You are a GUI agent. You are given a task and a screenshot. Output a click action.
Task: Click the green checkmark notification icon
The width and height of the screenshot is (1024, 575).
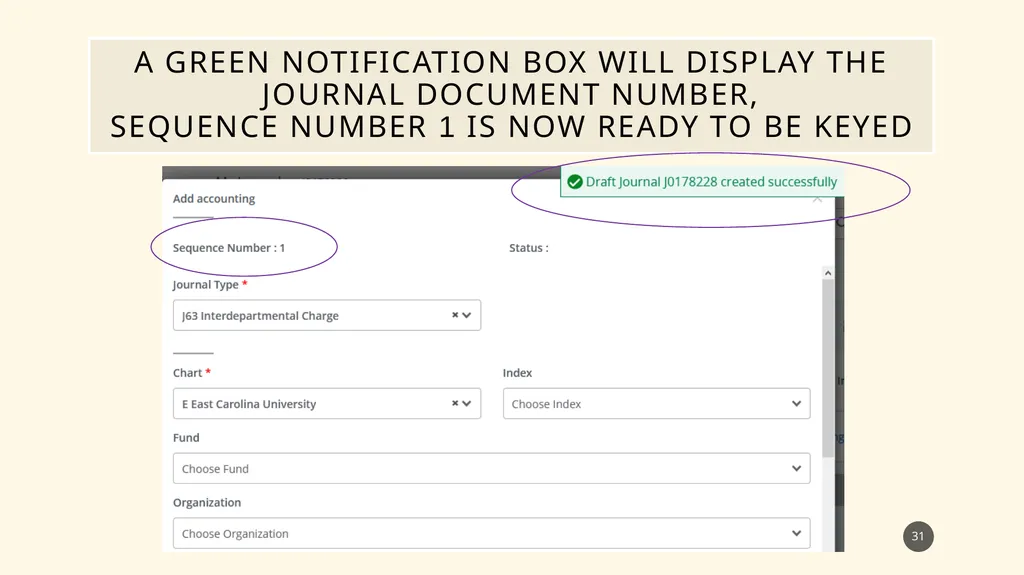pos(575,182)
